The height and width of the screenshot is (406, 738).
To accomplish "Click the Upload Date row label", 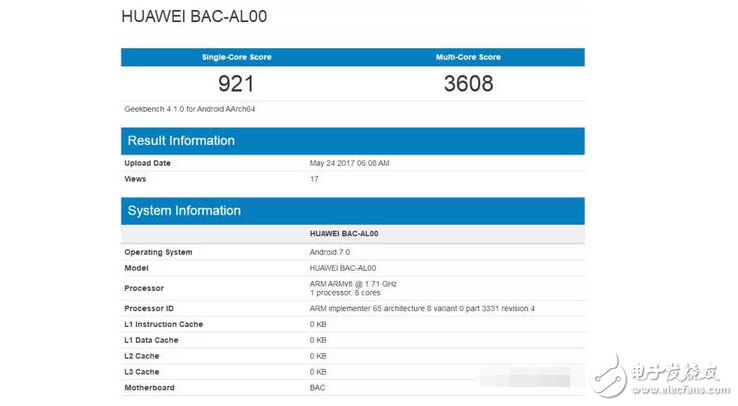I will [x=148, y=163].
